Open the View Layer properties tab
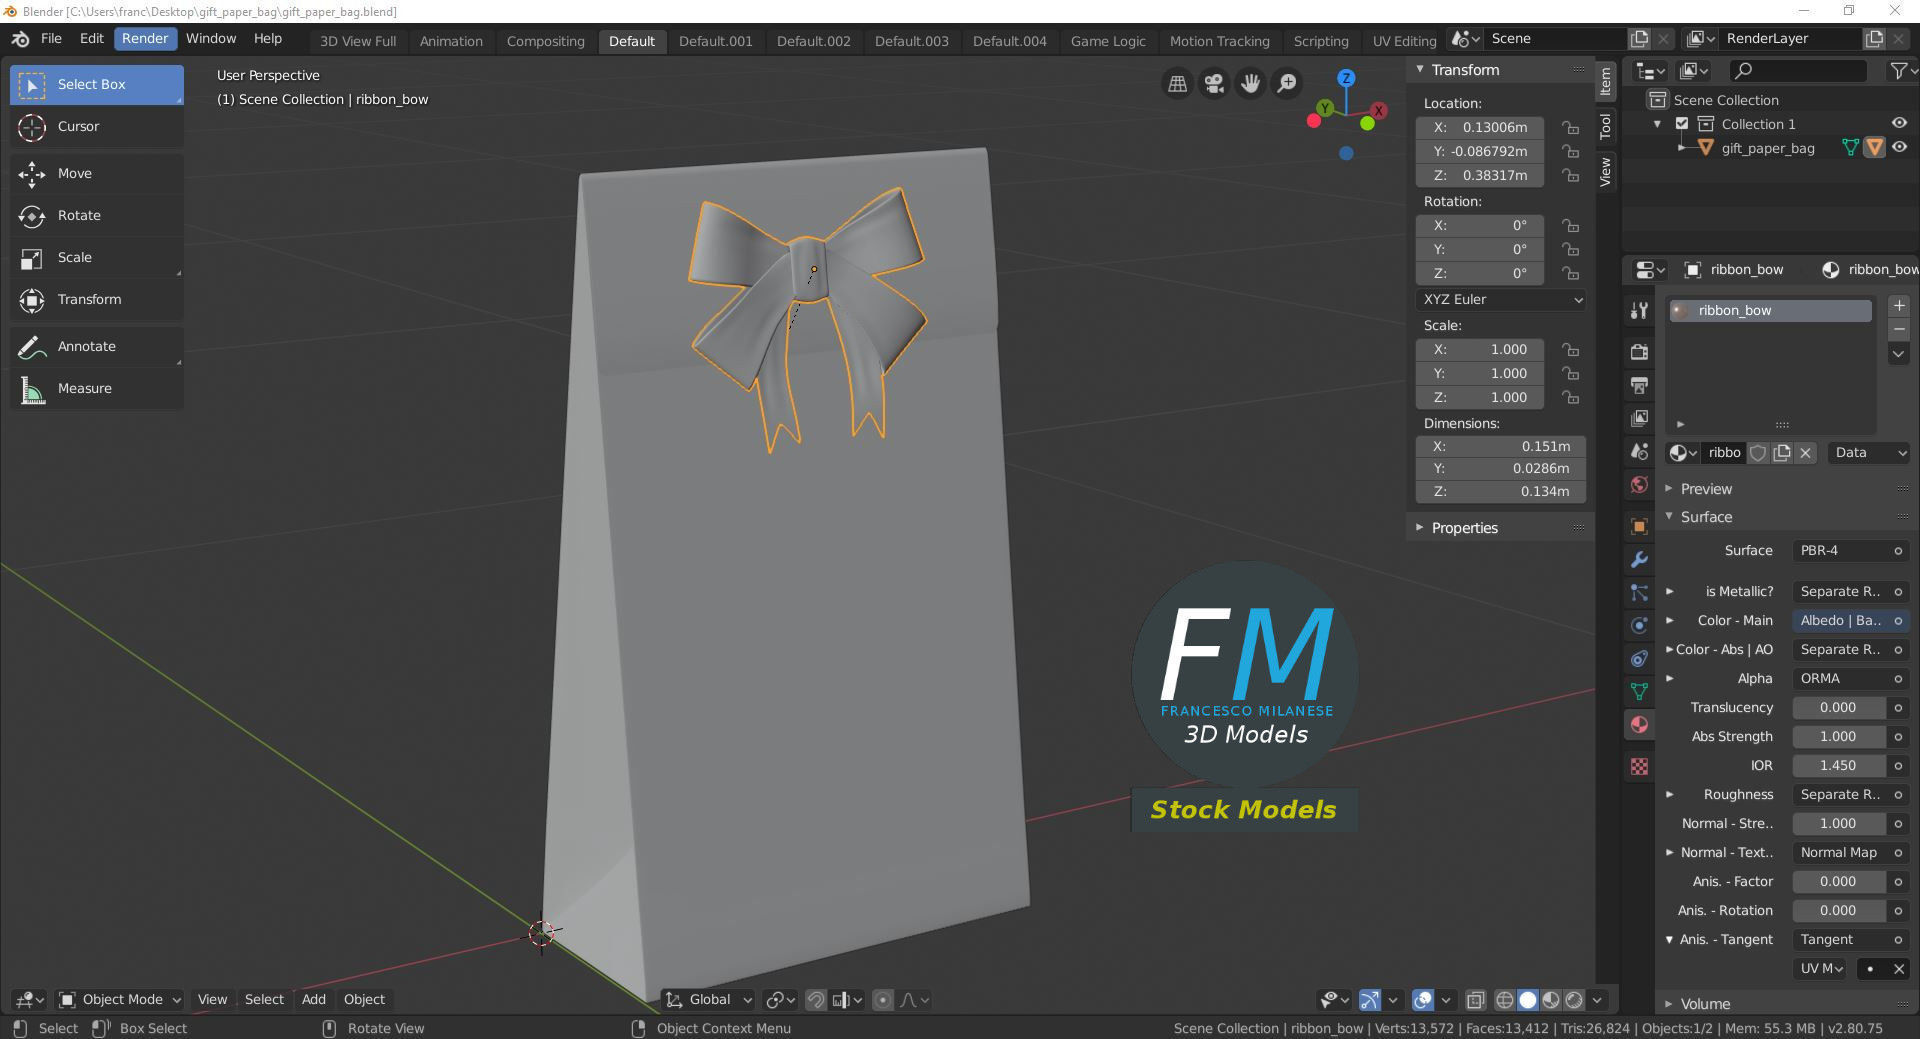This screenshot has width=1920, height=1039. point(1639,418)
